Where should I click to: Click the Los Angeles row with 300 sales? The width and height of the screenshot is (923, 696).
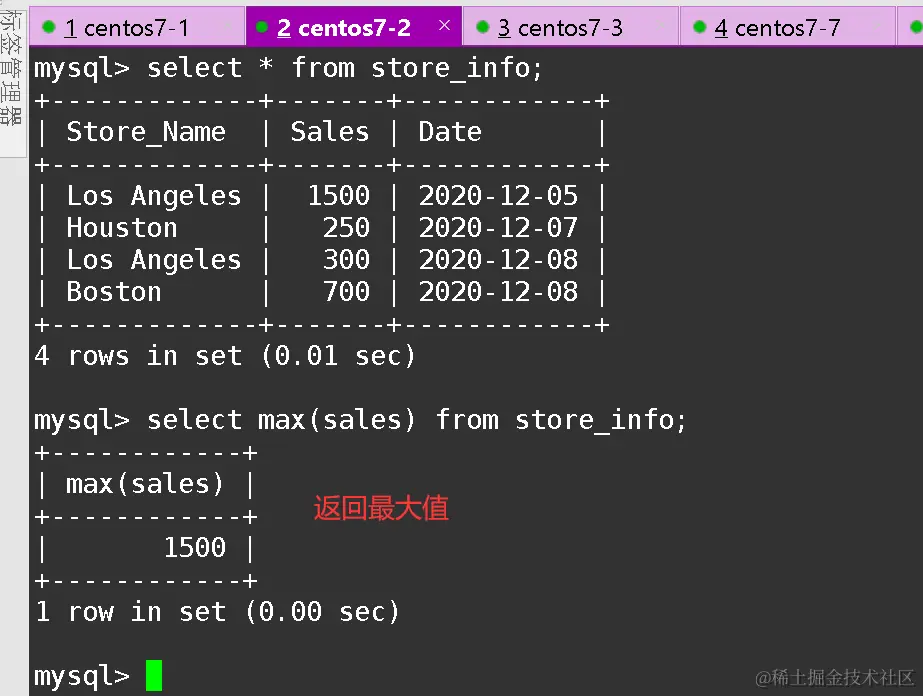321,260
